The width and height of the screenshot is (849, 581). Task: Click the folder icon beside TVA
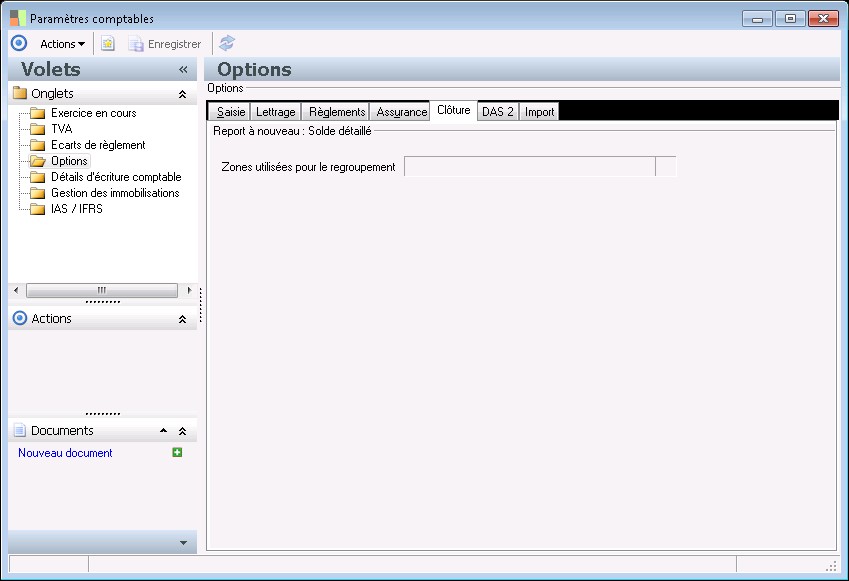pos(37,129)
